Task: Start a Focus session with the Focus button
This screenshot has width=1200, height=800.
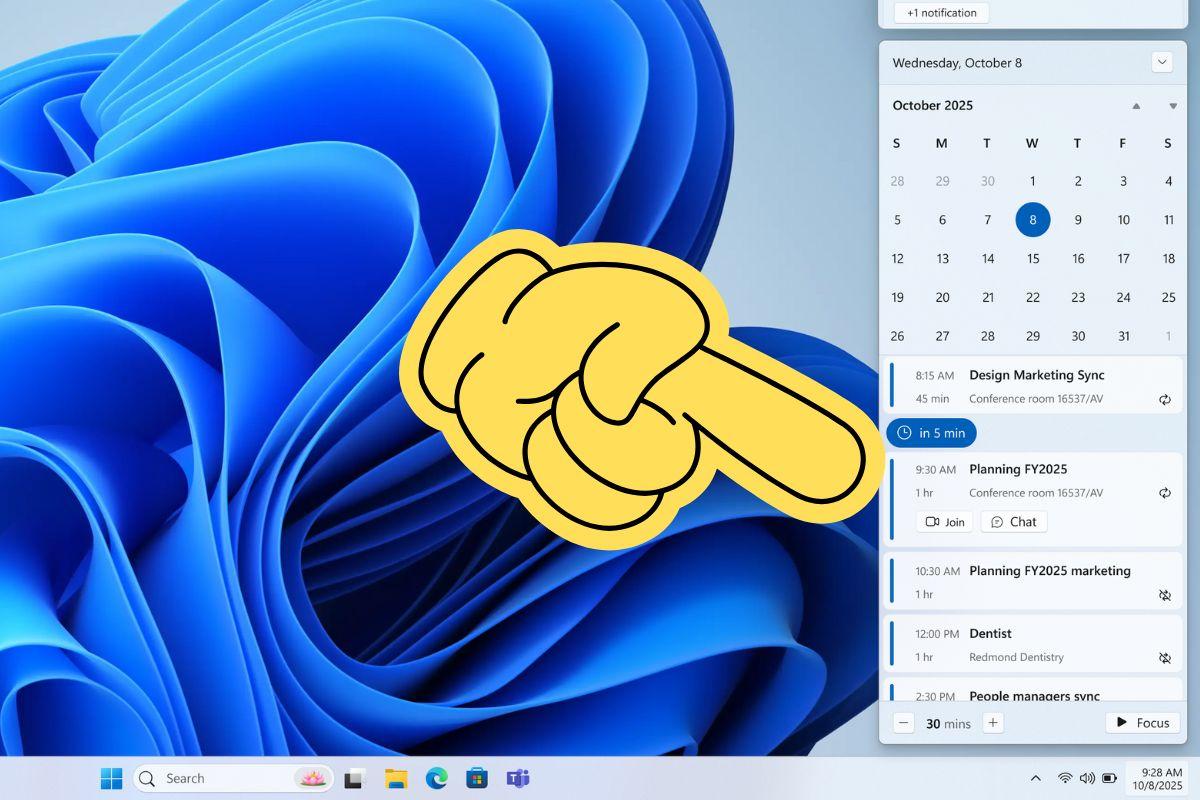Action: 1142,722
